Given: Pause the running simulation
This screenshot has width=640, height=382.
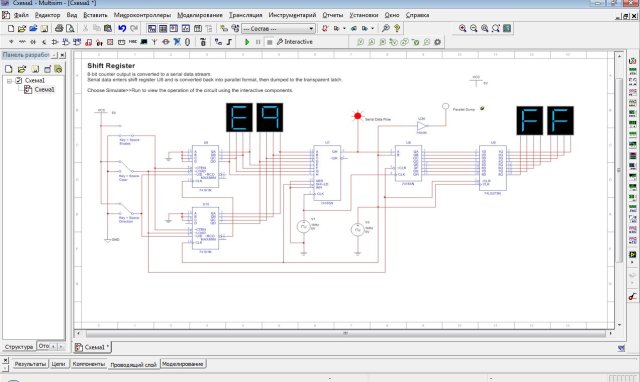Looking at the screenshot, I should pos(258,42).
